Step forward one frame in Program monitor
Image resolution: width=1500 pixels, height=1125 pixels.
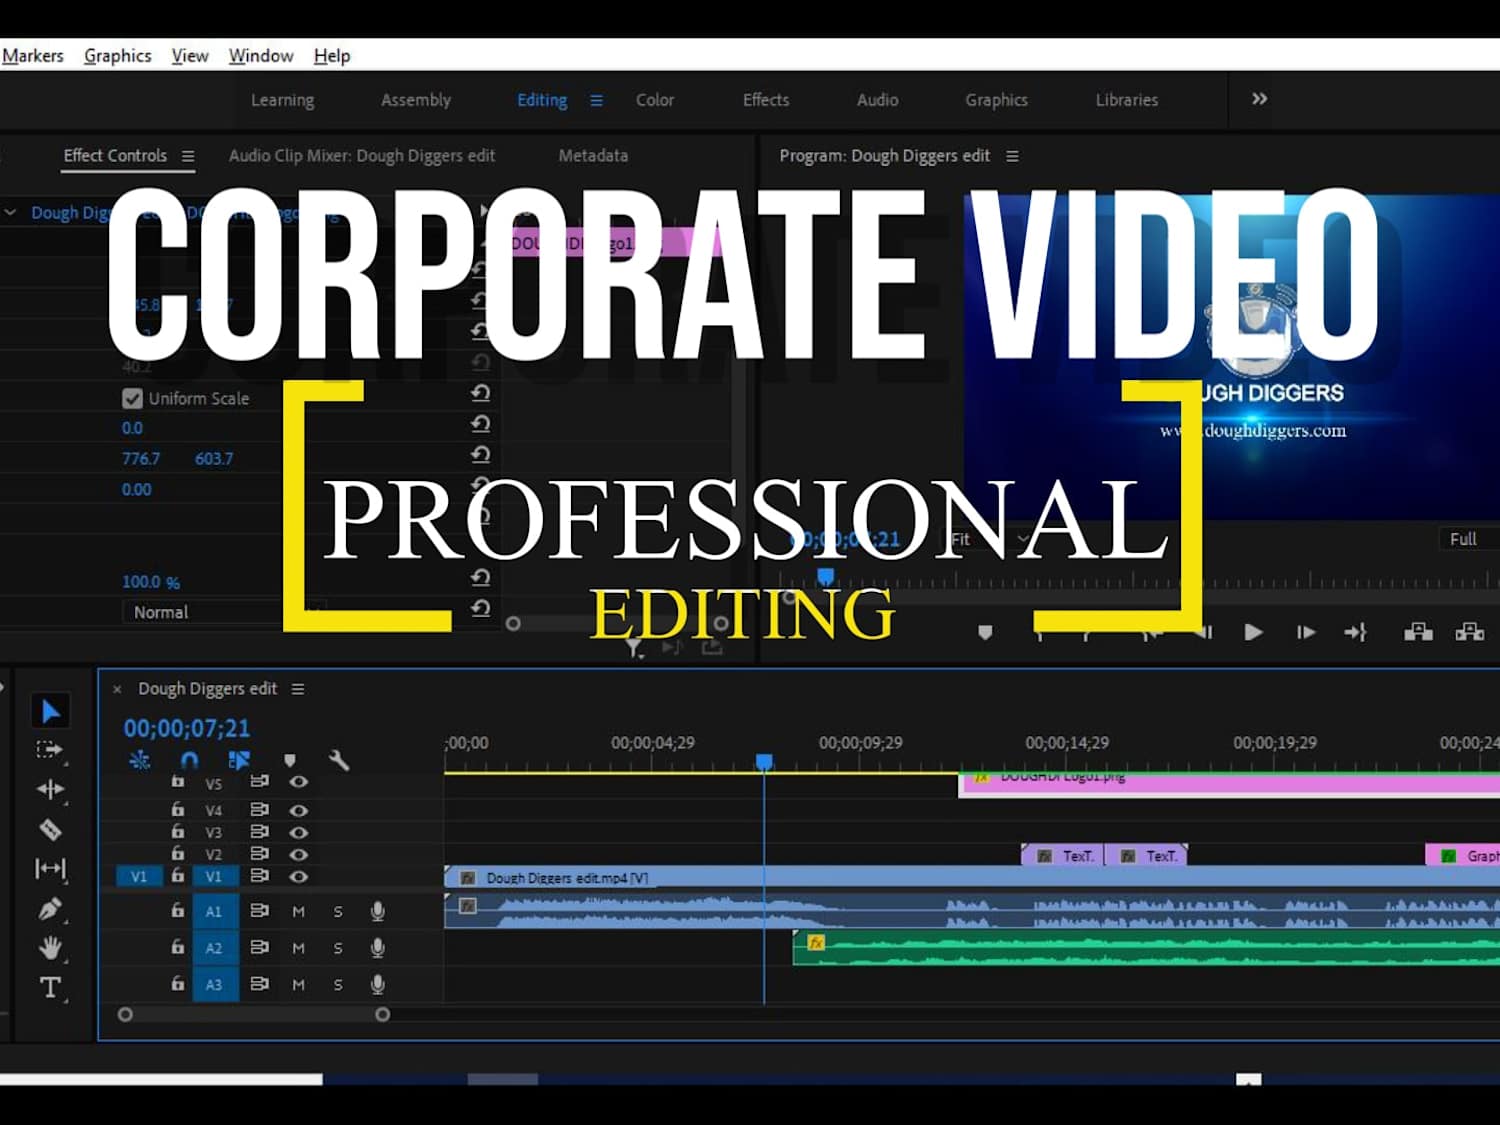point(1305,632)
